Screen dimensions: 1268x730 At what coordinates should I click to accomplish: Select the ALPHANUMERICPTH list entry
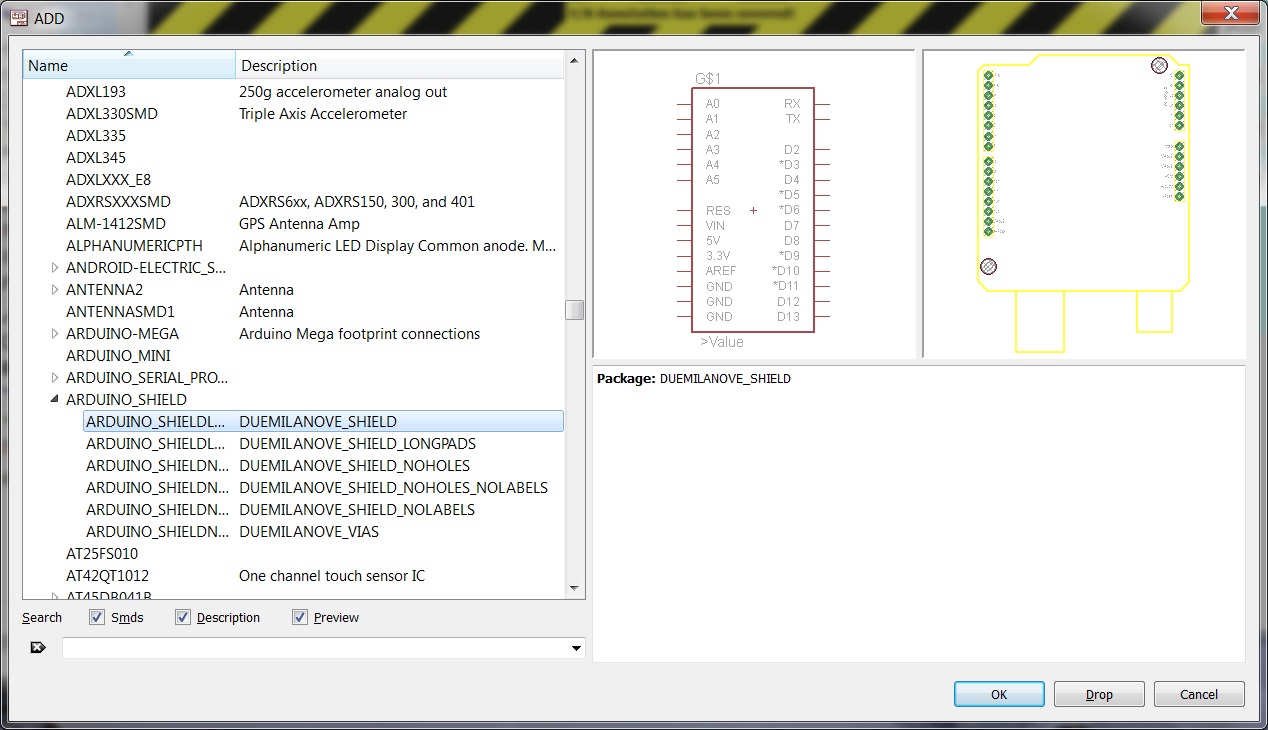(134, 246)
